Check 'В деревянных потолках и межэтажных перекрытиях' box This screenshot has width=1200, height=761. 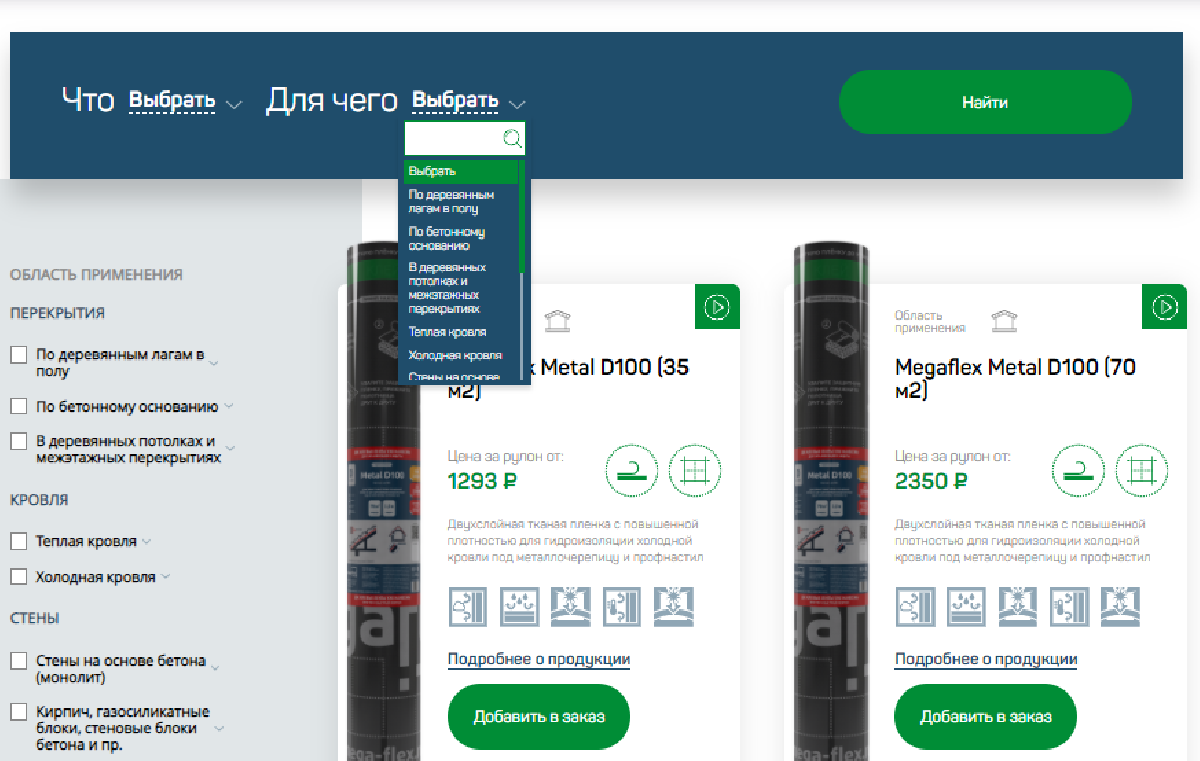19,441
